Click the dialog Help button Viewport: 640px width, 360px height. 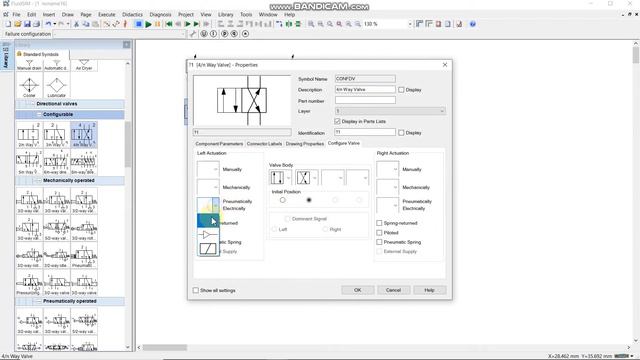[x=429, y=290]
